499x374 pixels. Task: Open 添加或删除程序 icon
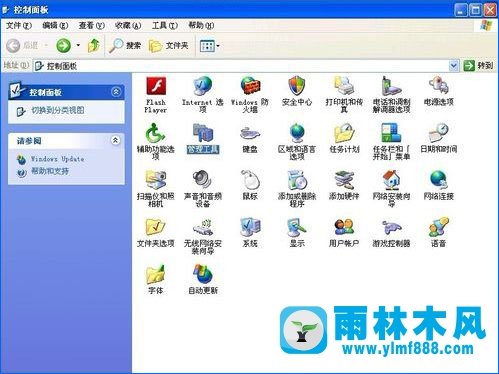297,189
